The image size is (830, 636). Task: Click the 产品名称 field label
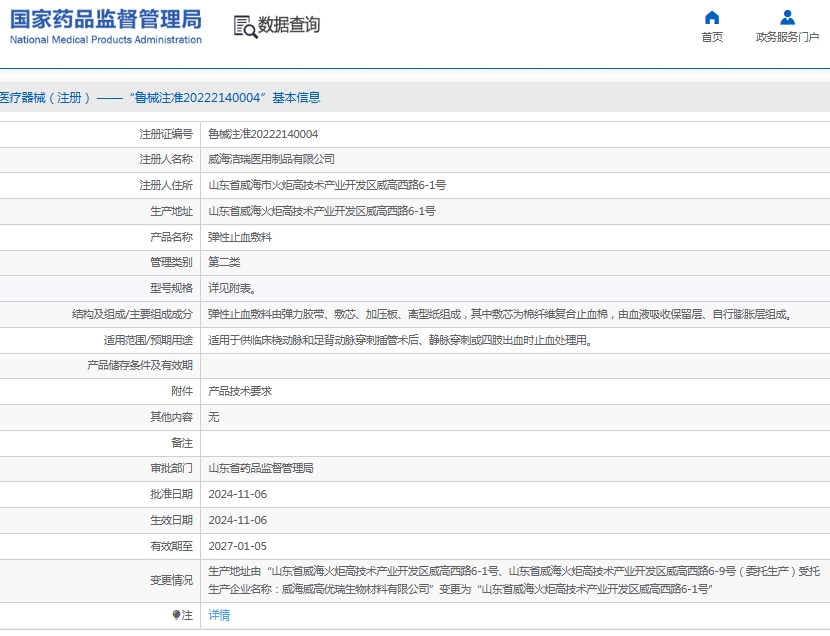tap(172, 237)
